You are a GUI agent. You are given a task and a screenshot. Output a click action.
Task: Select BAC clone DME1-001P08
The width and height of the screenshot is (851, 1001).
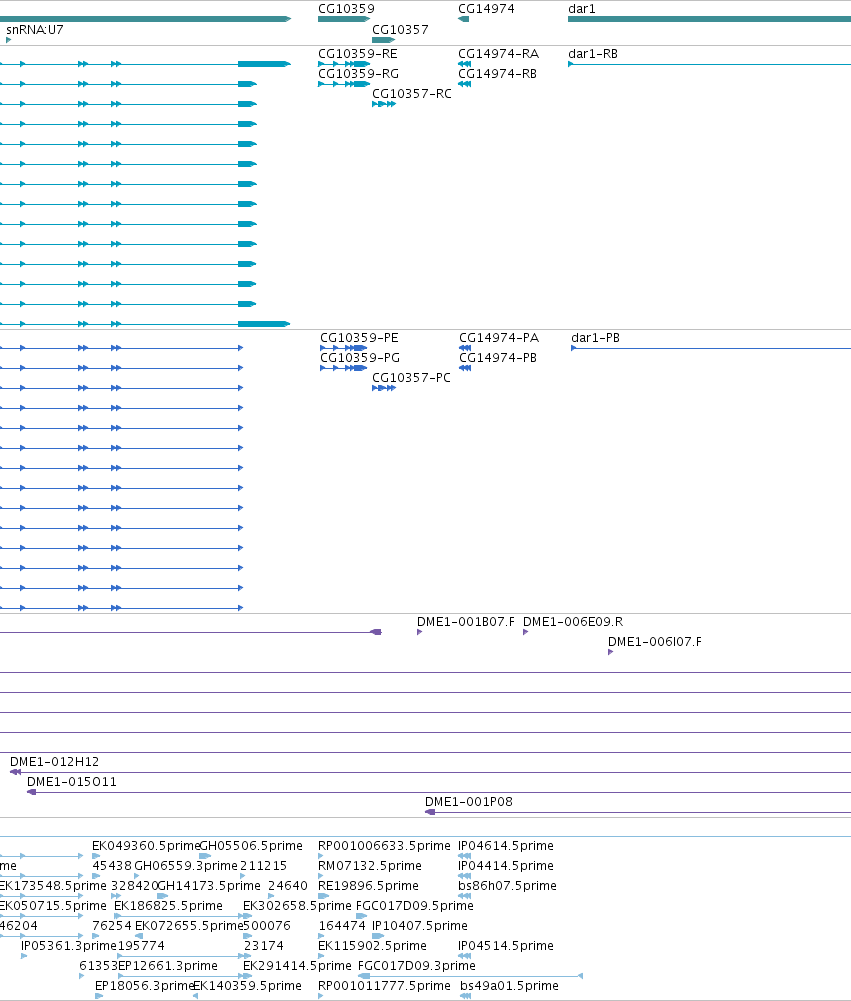pos(469,802)
